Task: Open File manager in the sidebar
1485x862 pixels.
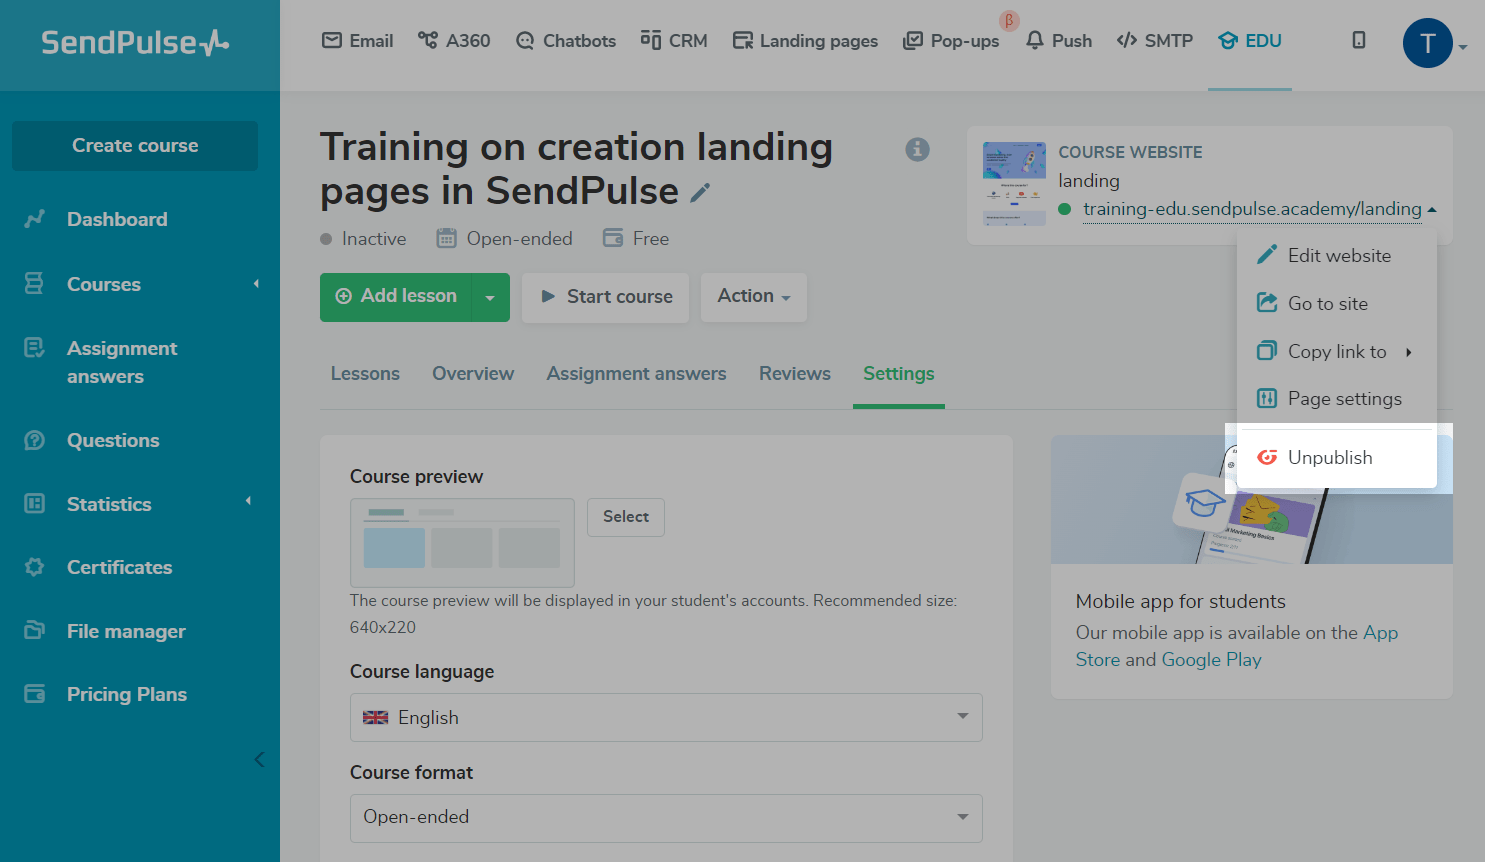Action: [x=126, y=631]
